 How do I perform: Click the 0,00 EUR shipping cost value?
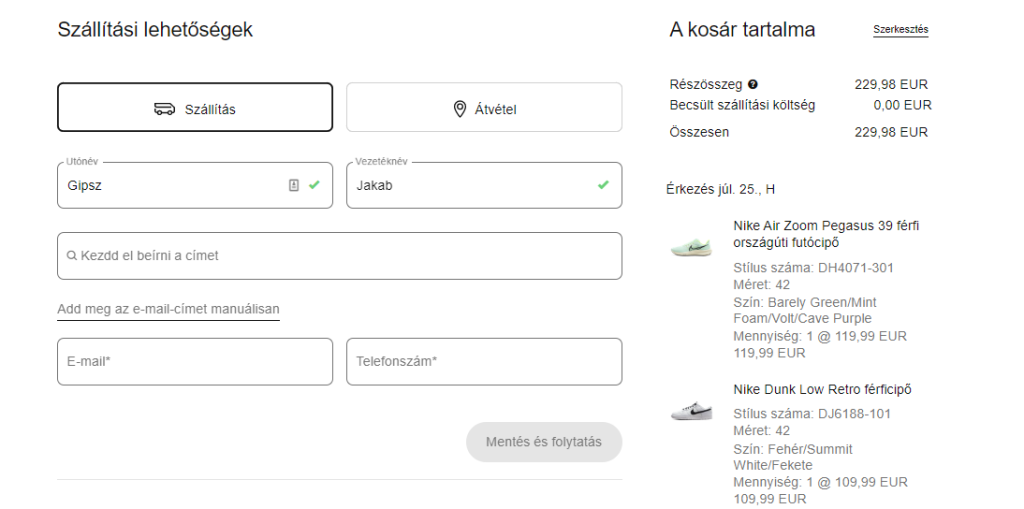[x=903, y=105]
